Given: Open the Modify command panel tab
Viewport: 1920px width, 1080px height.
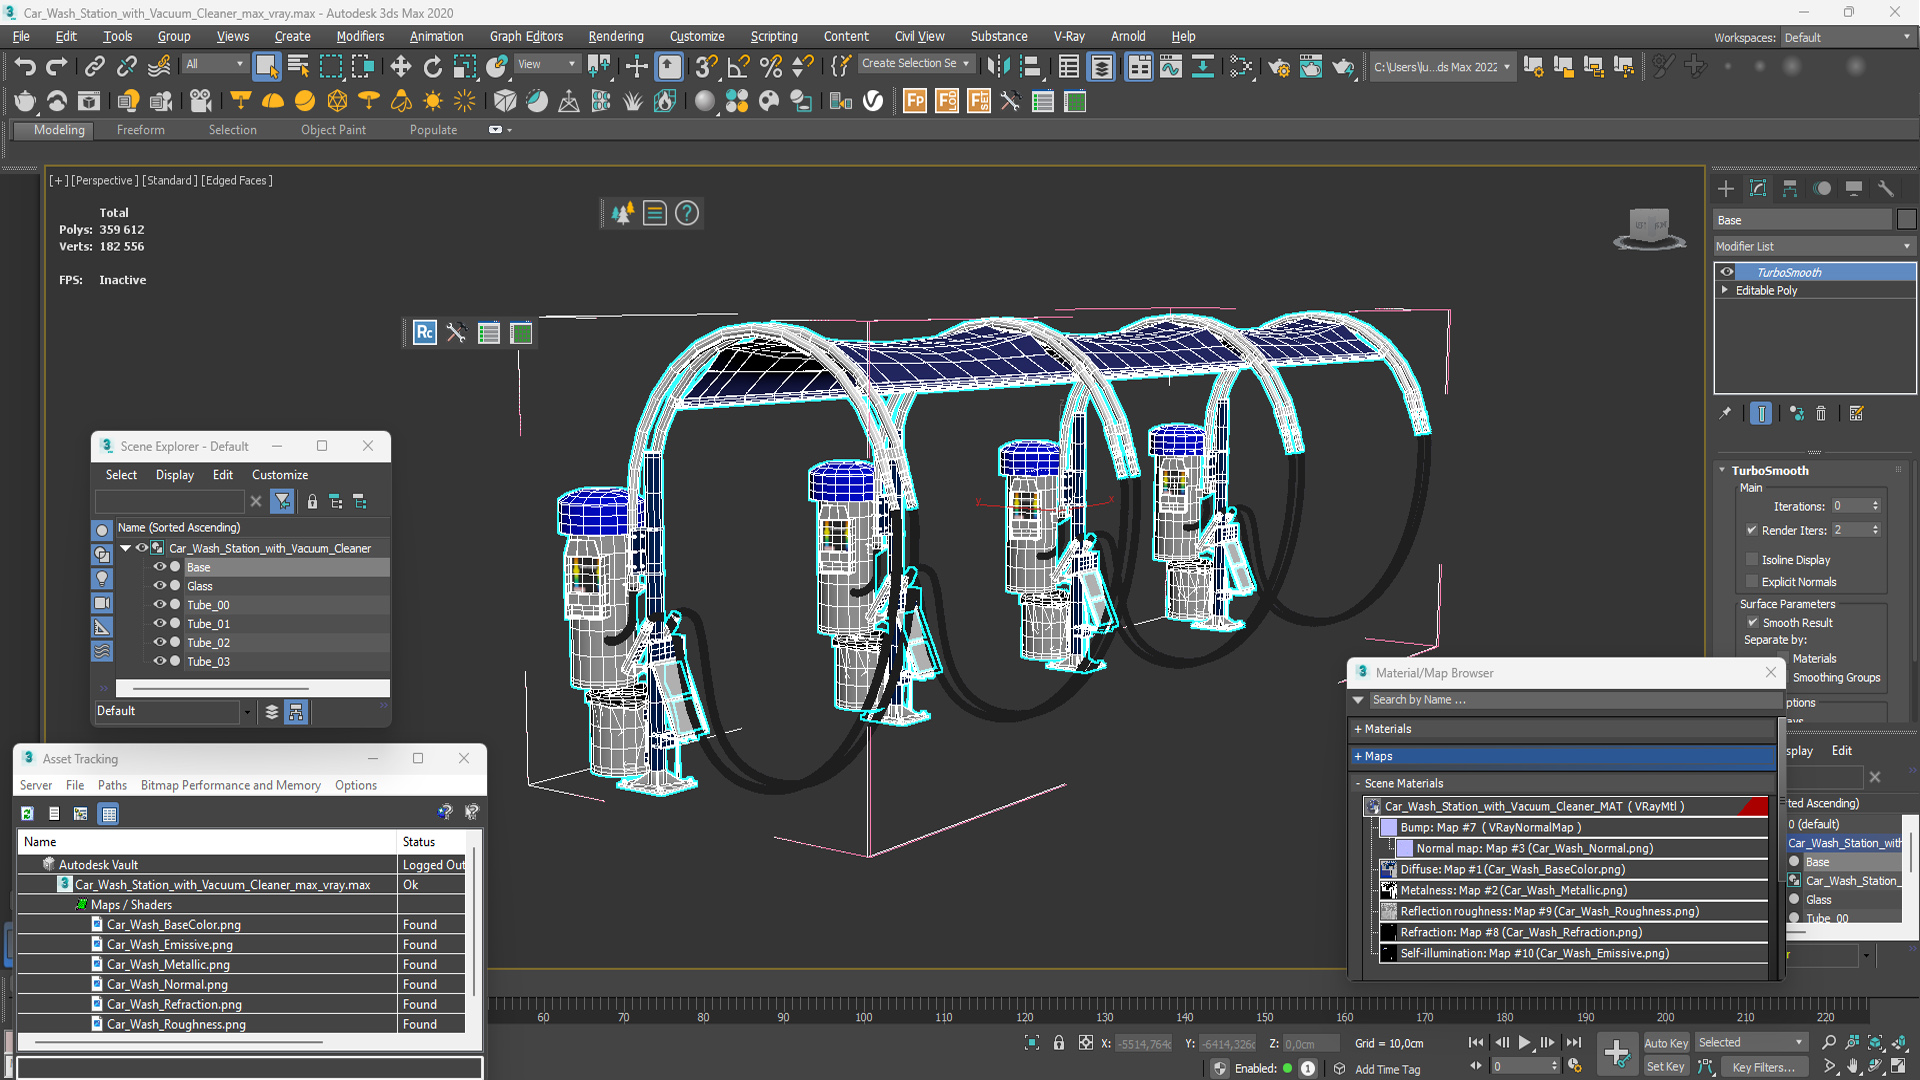Looking at the screenshot, I should point(1758,189).
